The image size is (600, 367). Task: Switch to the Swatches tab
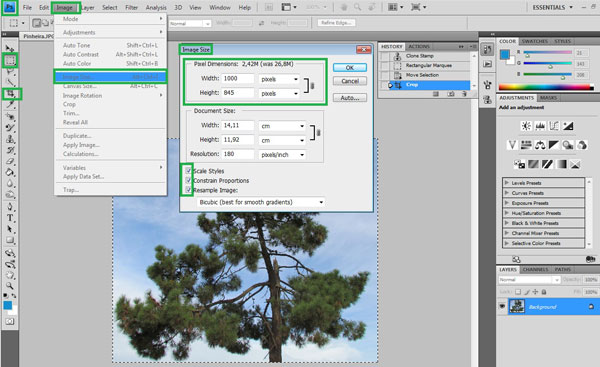(535, 41)
